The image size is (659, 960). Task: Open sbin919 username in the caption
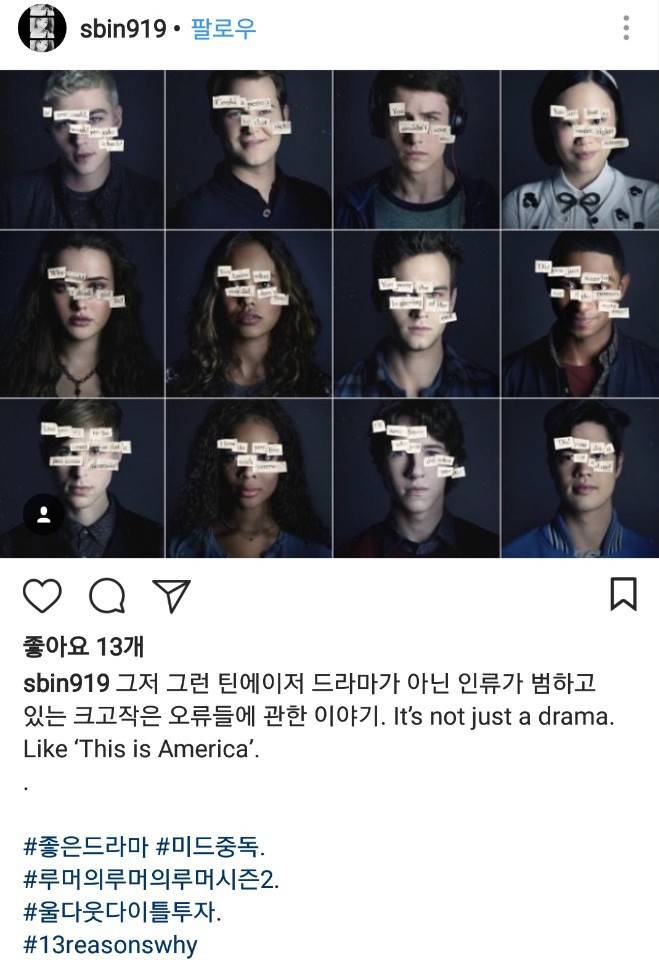(x=66, y=683)
